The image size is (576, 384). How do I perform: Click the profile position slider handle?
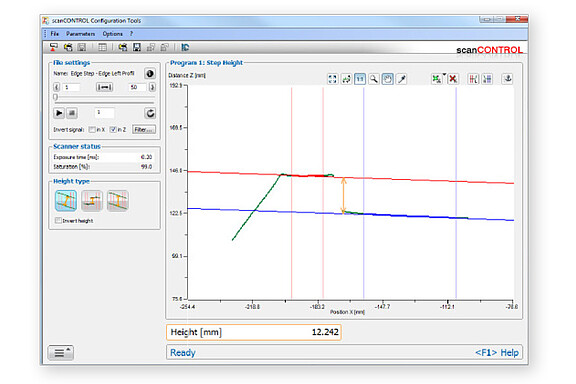click(x=55, y=97)
